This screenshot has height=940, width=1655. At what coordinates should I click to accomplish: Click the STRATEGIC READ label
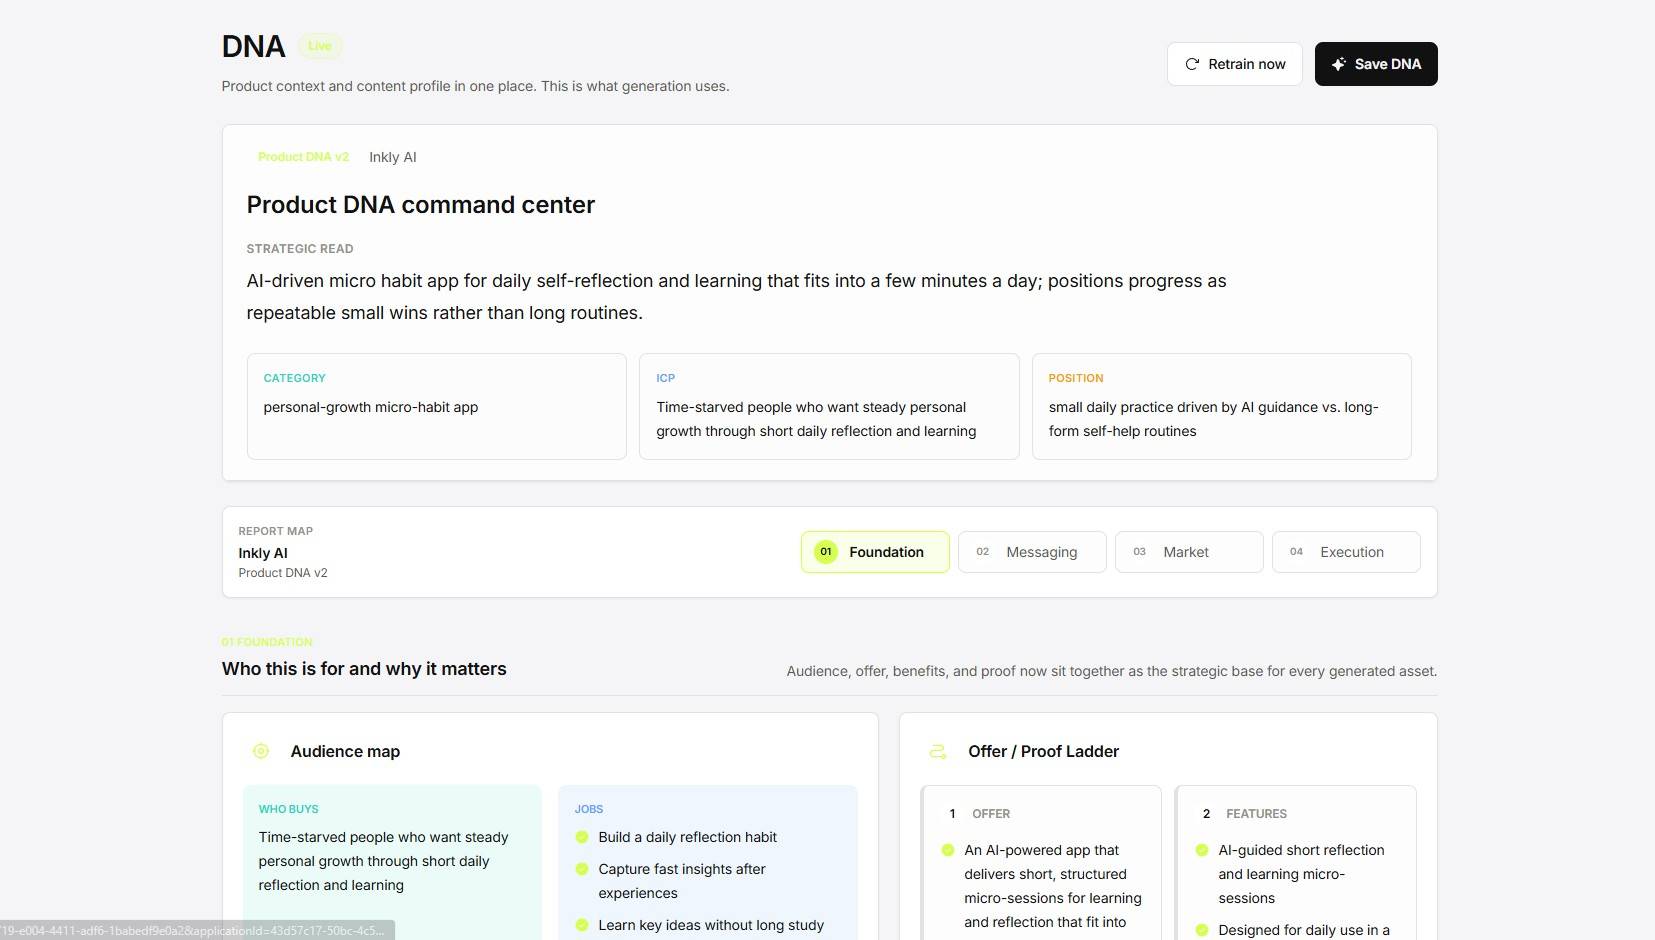300,249
